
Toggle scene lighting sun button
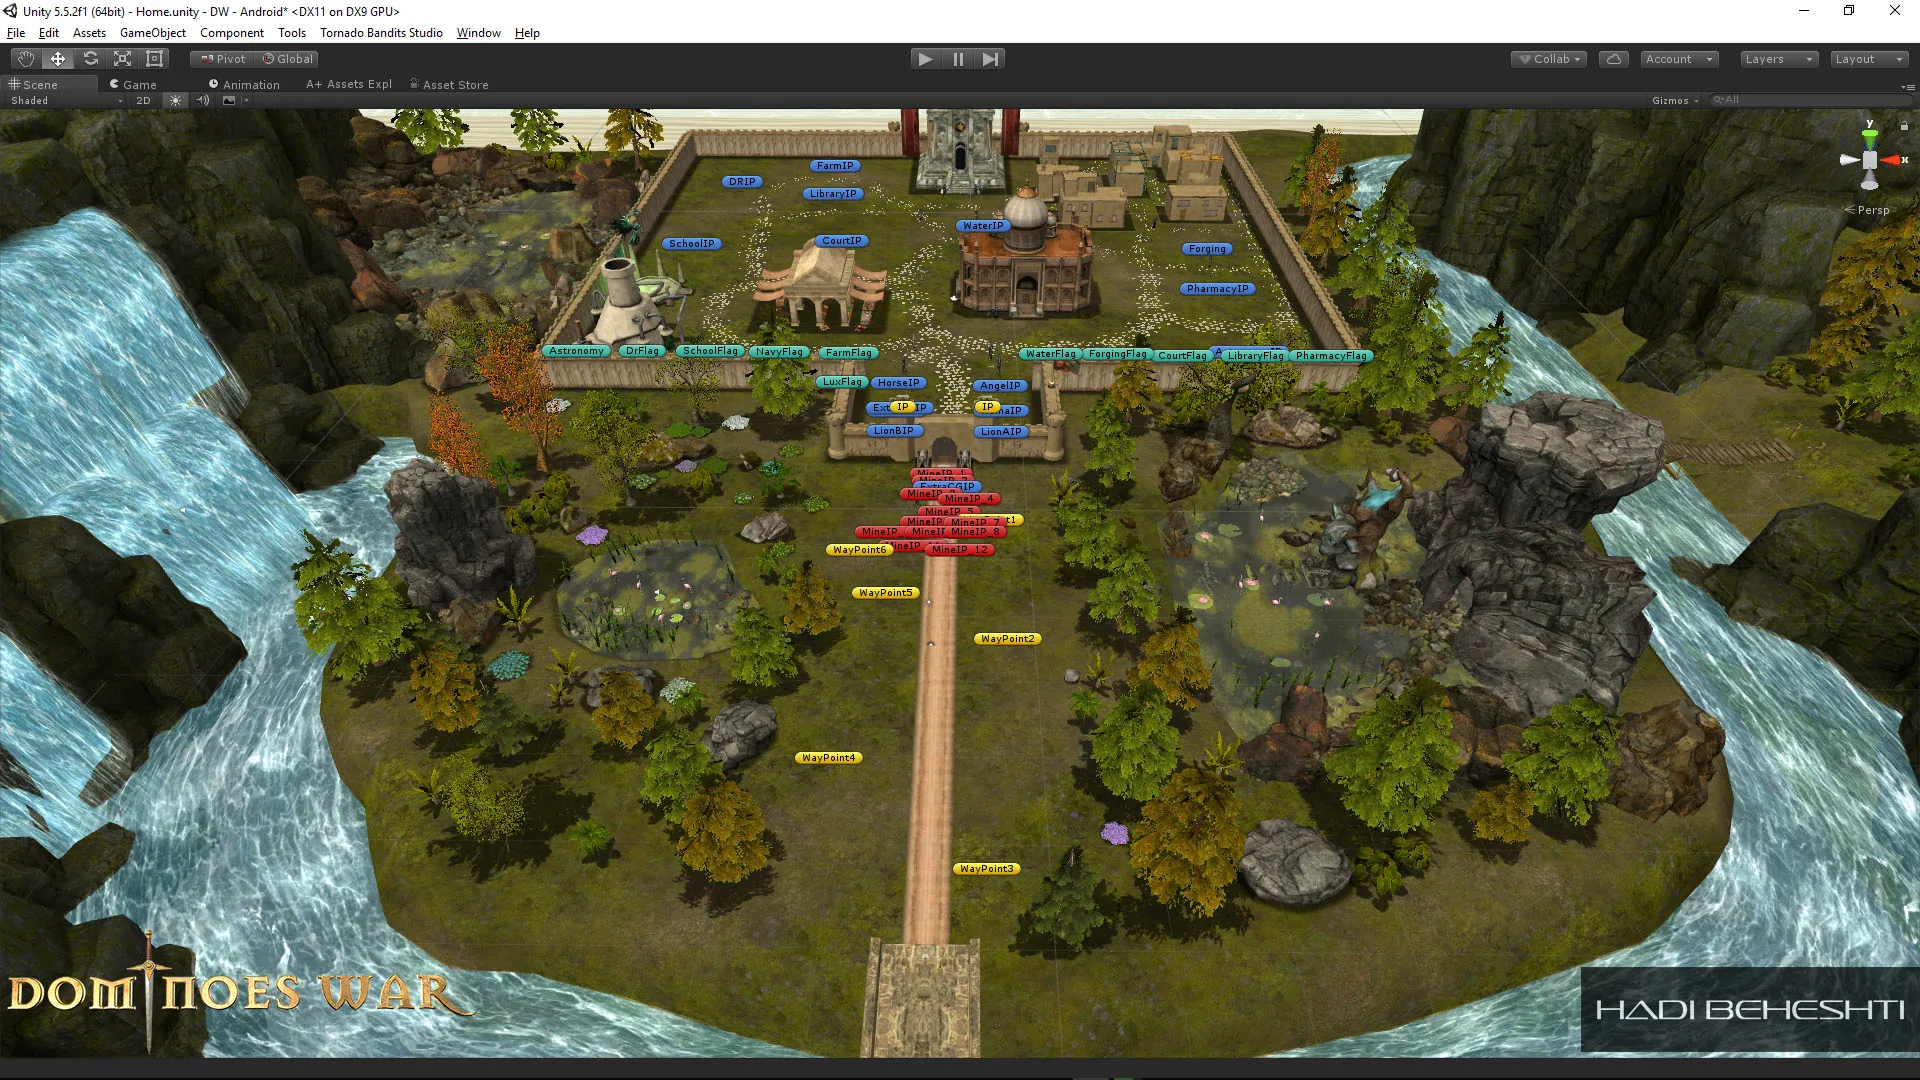(176, 100)
